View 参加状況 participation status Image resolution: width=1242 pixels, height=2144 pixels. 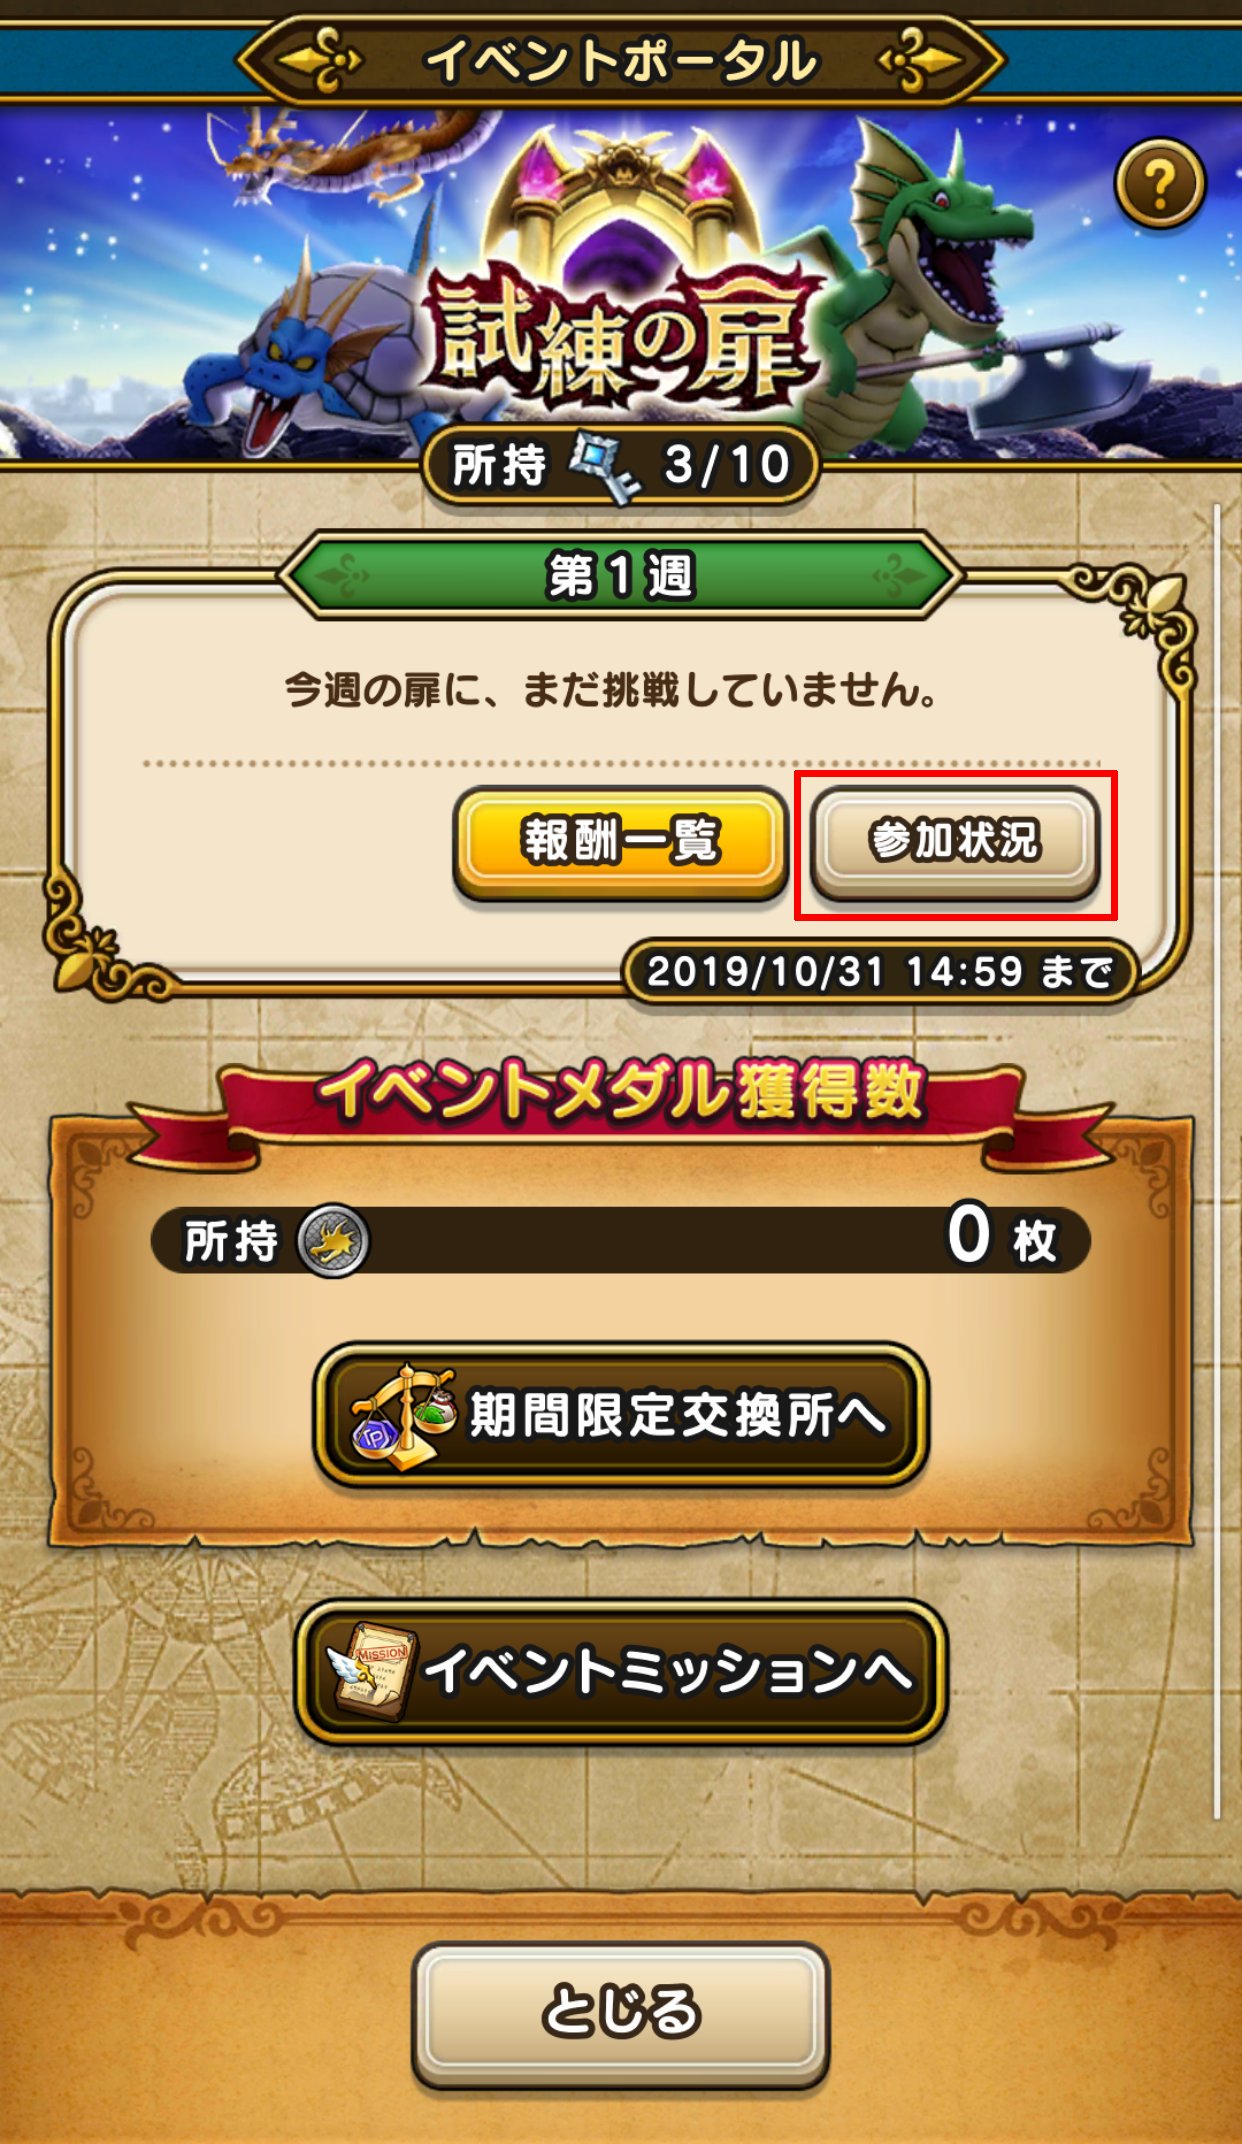coord(955,841)
